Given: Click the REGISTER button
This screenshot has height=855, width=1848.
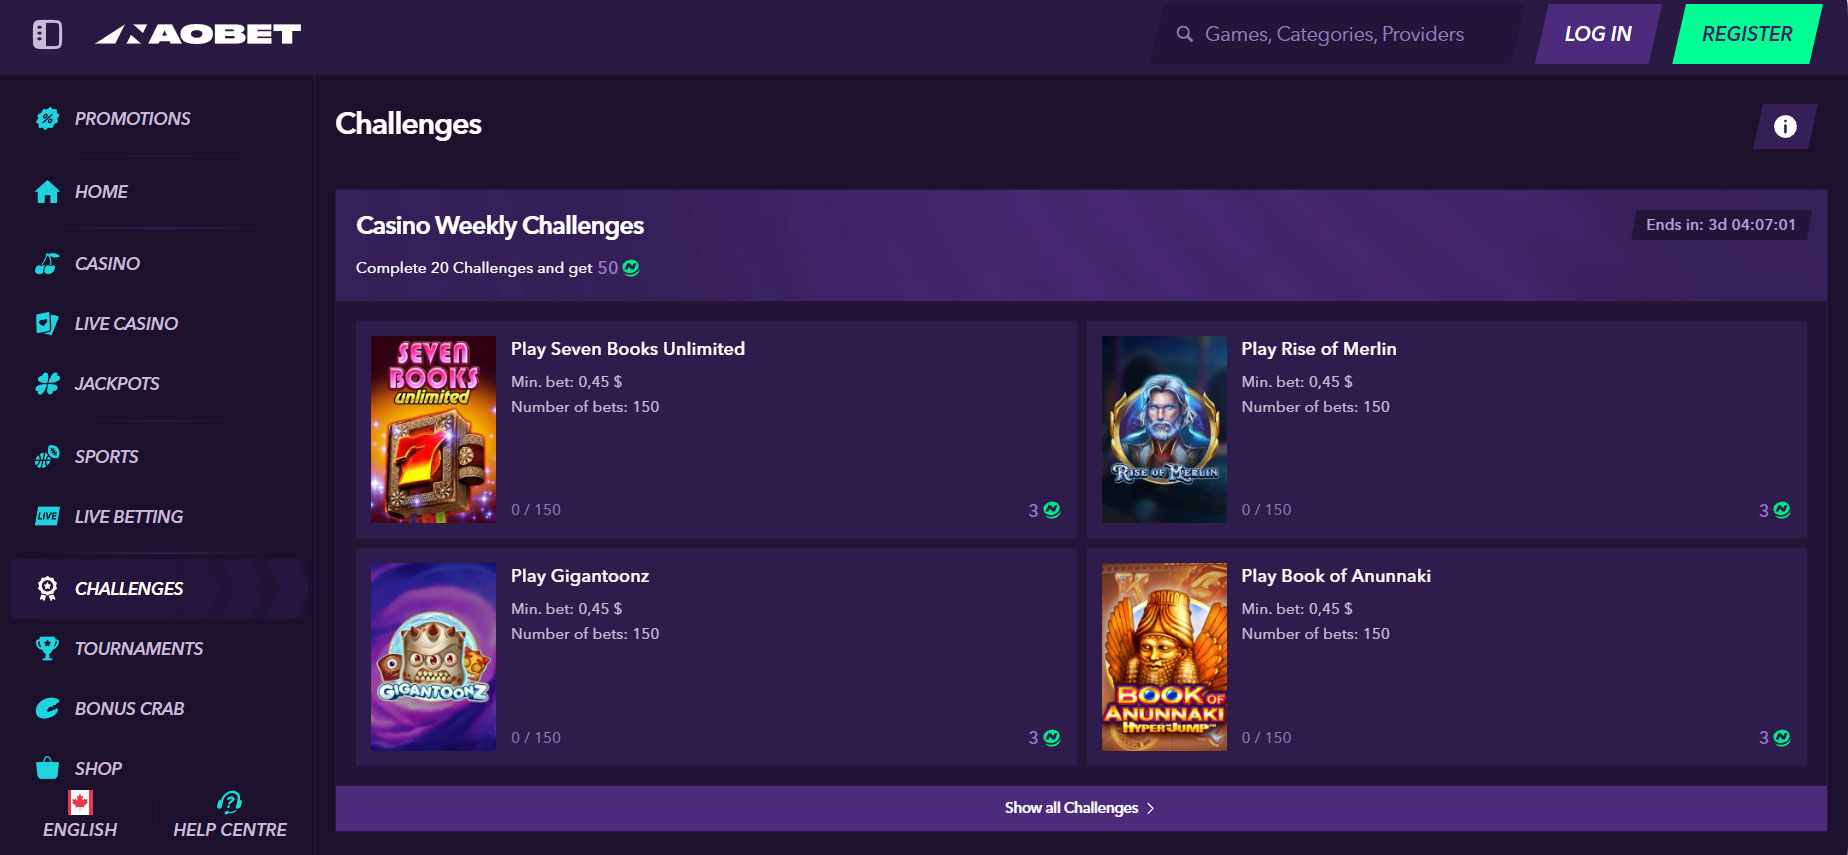Looking at the screenshot, I should point(1747,34).
